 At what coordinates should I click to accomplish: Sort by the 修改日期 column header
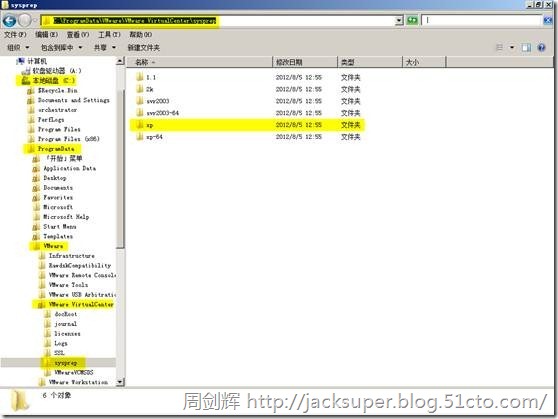point(305,62)
